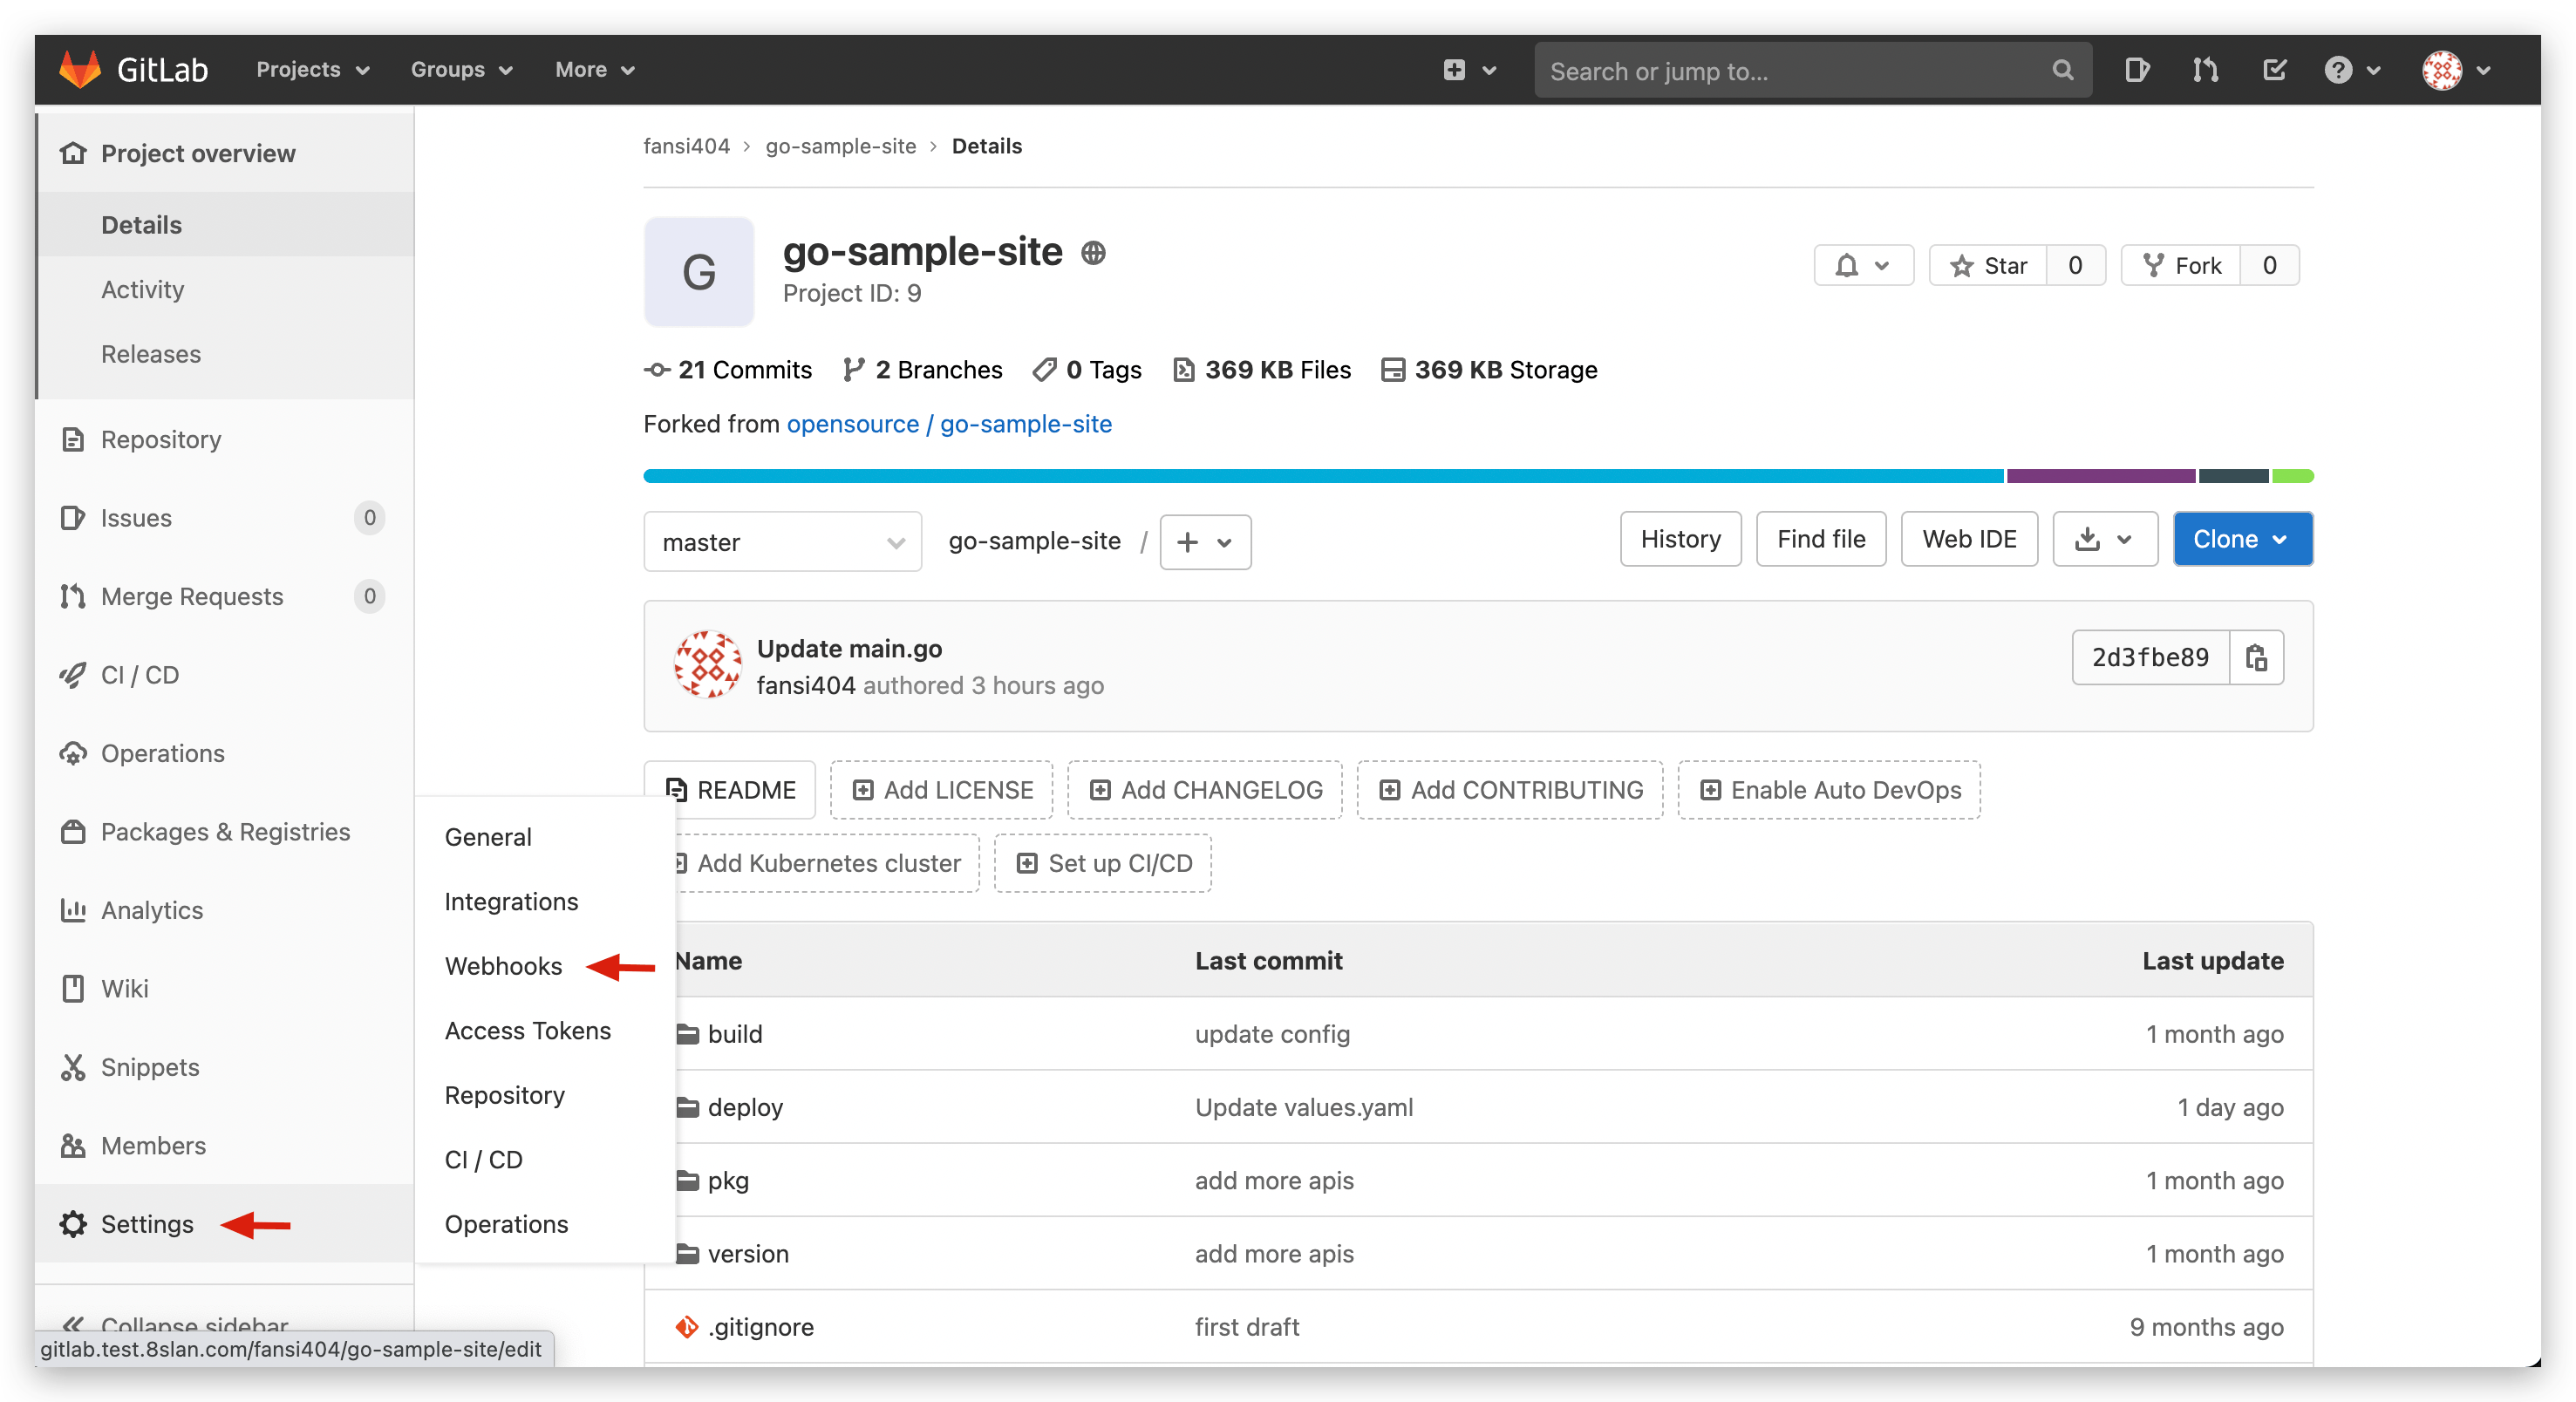Open the opensource / go-sample-site fork link
The height and width of the screenshot is (1402, 2576).
(949, 424)
